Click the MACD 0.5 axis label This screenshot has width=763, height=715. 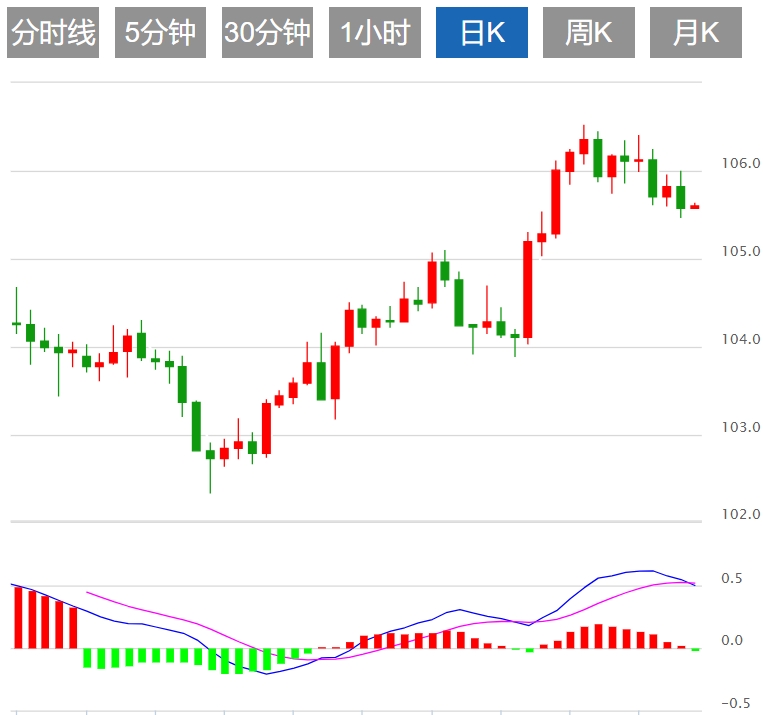click(x=732, y=578)
